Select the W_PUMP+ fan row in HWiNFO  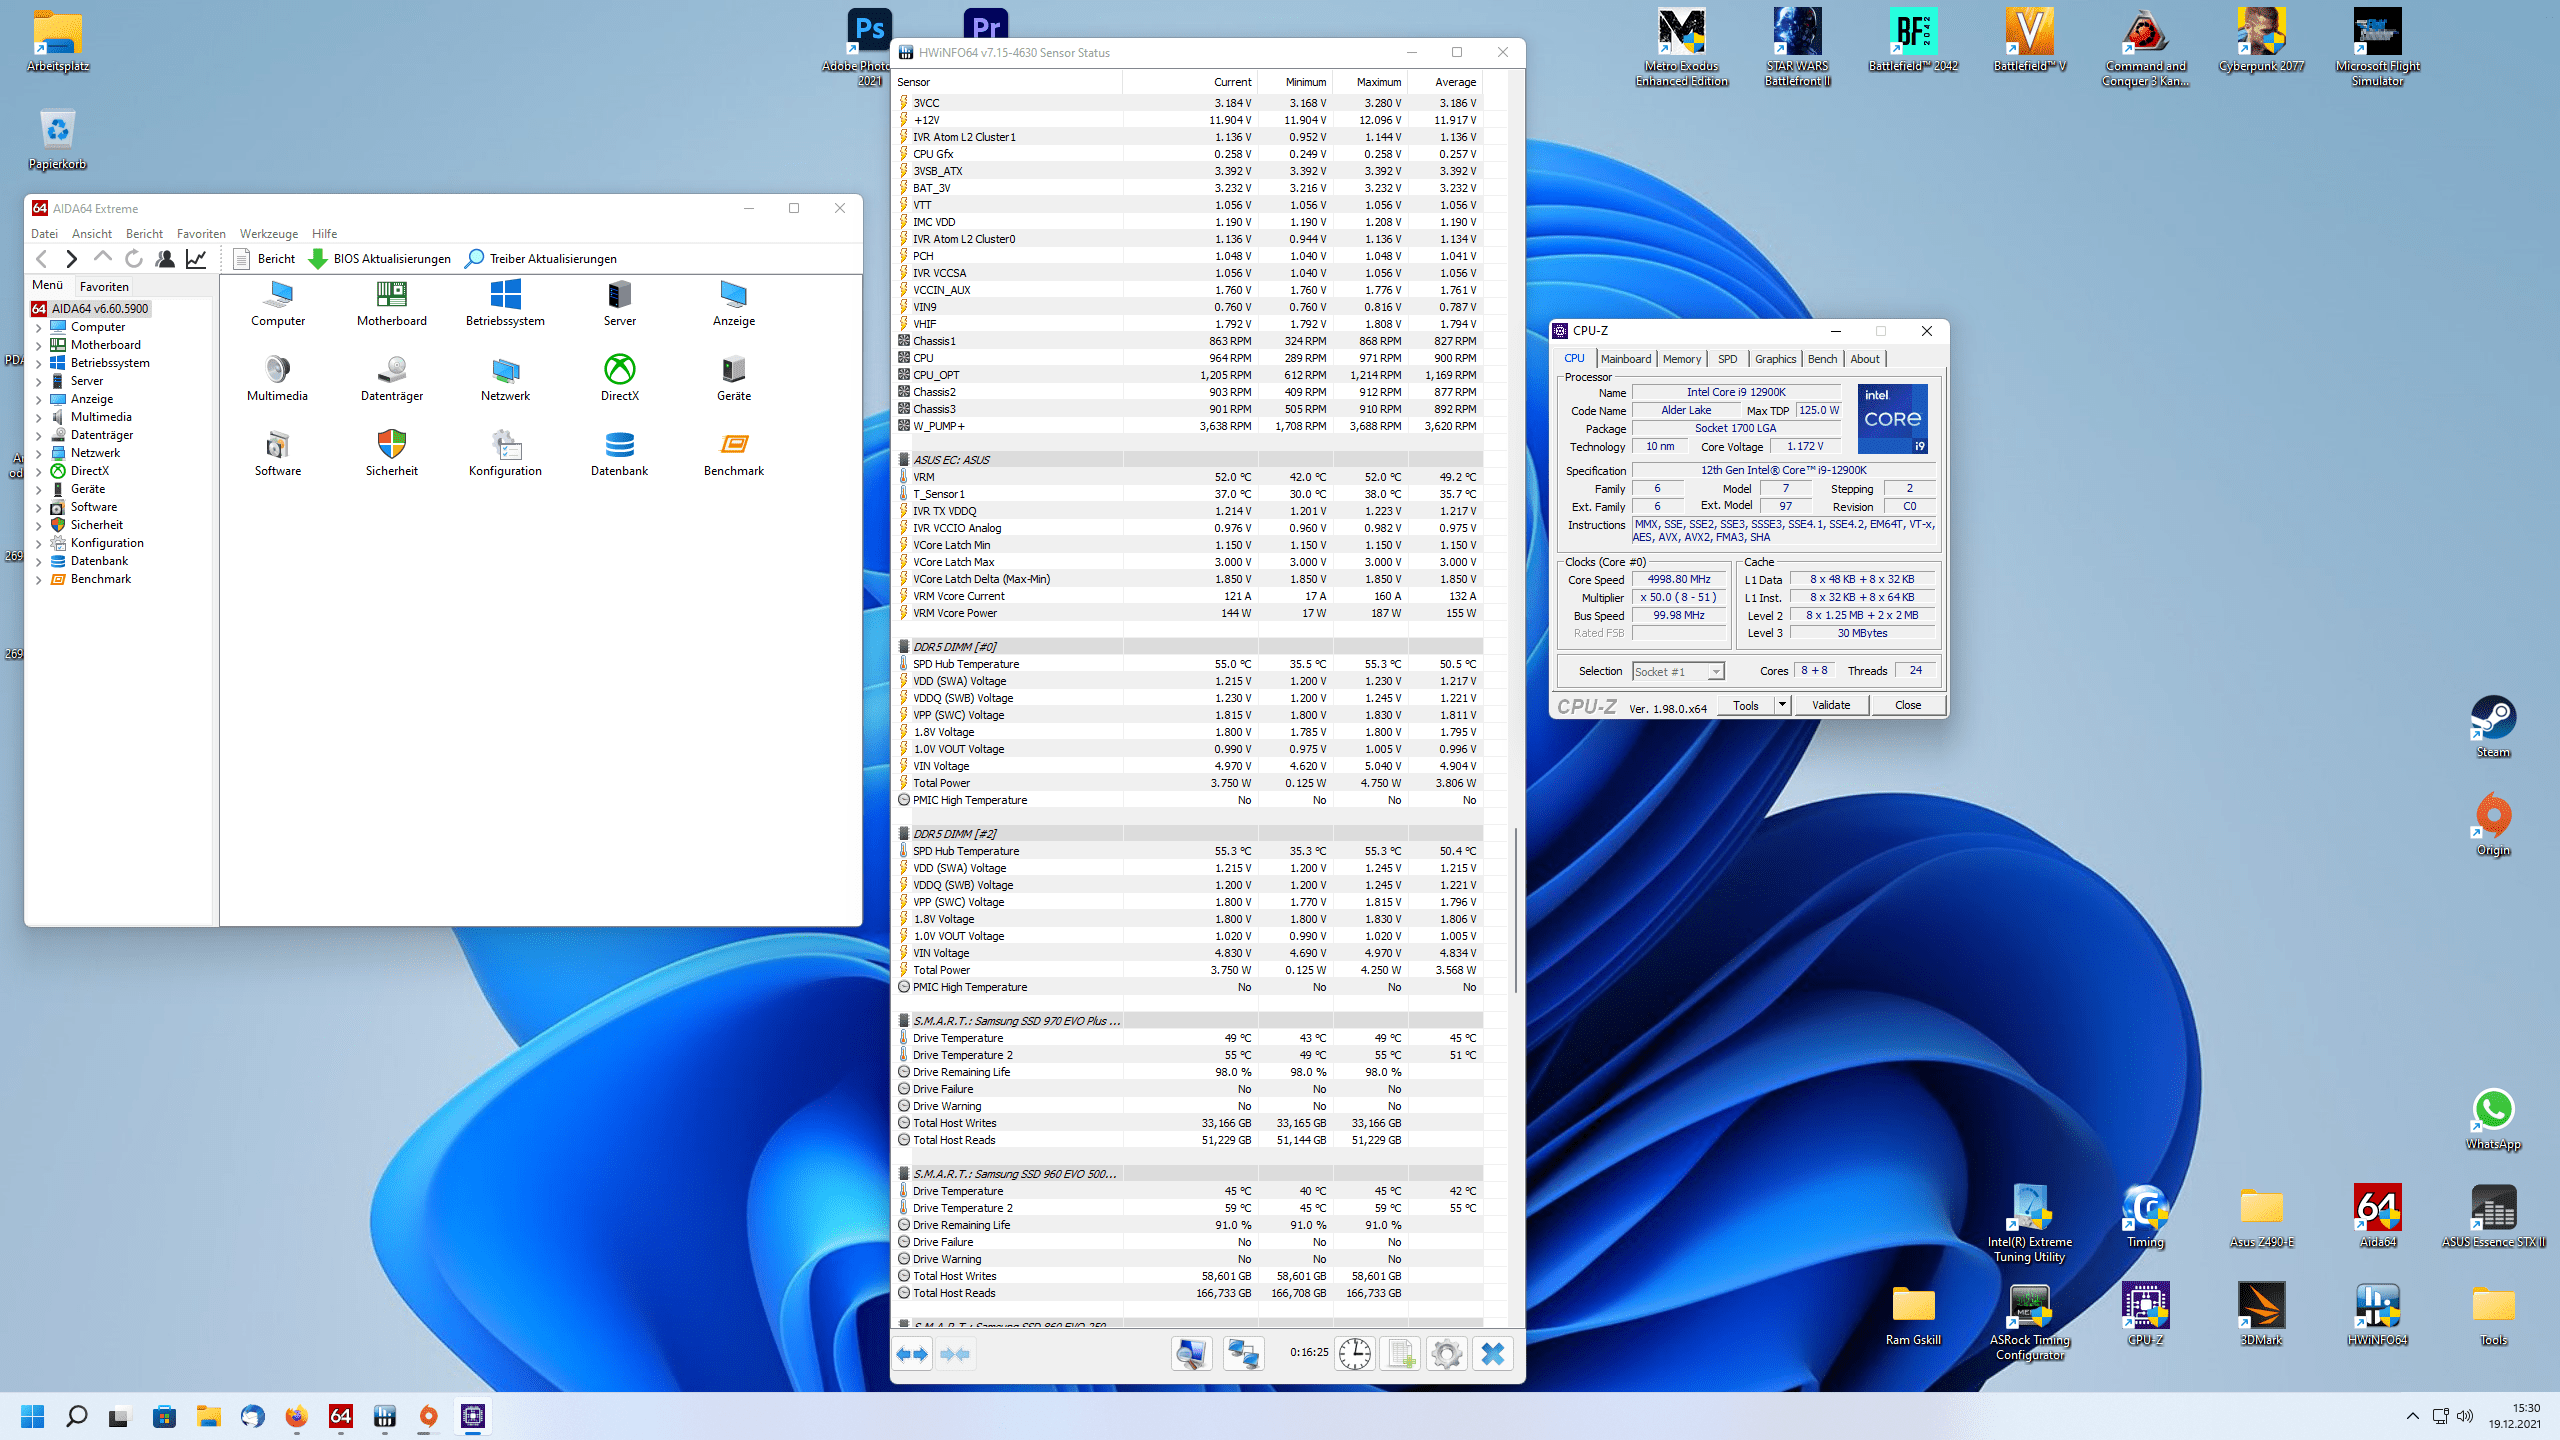(x=1187, y=426)
